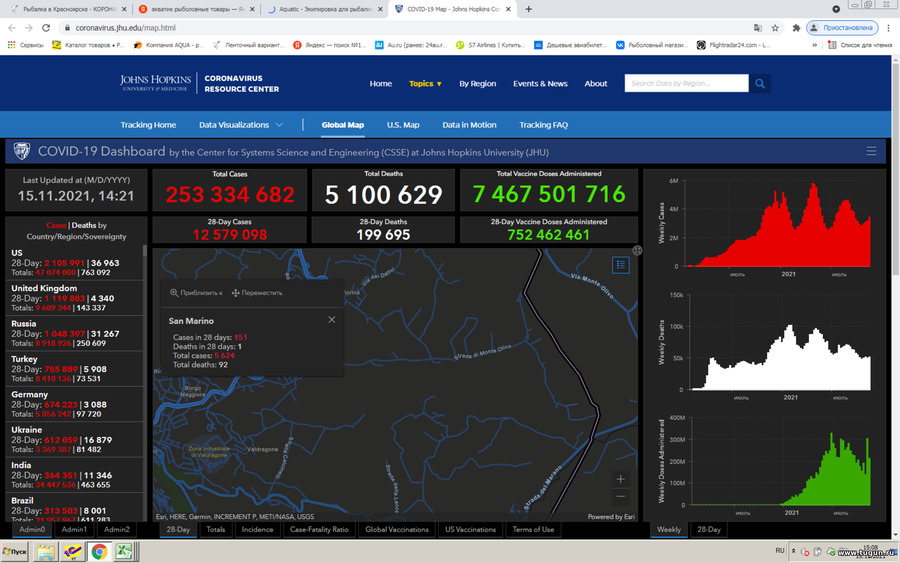Toggle the list to Deaths sorting

tap(84, 225)
